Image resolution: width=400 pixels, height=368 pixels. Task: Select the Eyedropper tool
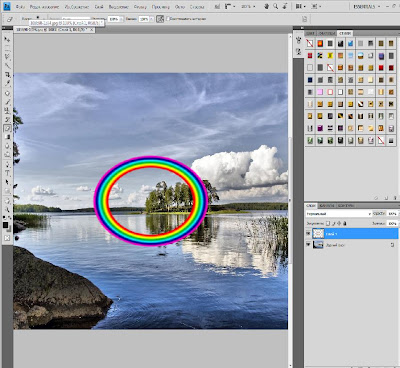point(7,83)
